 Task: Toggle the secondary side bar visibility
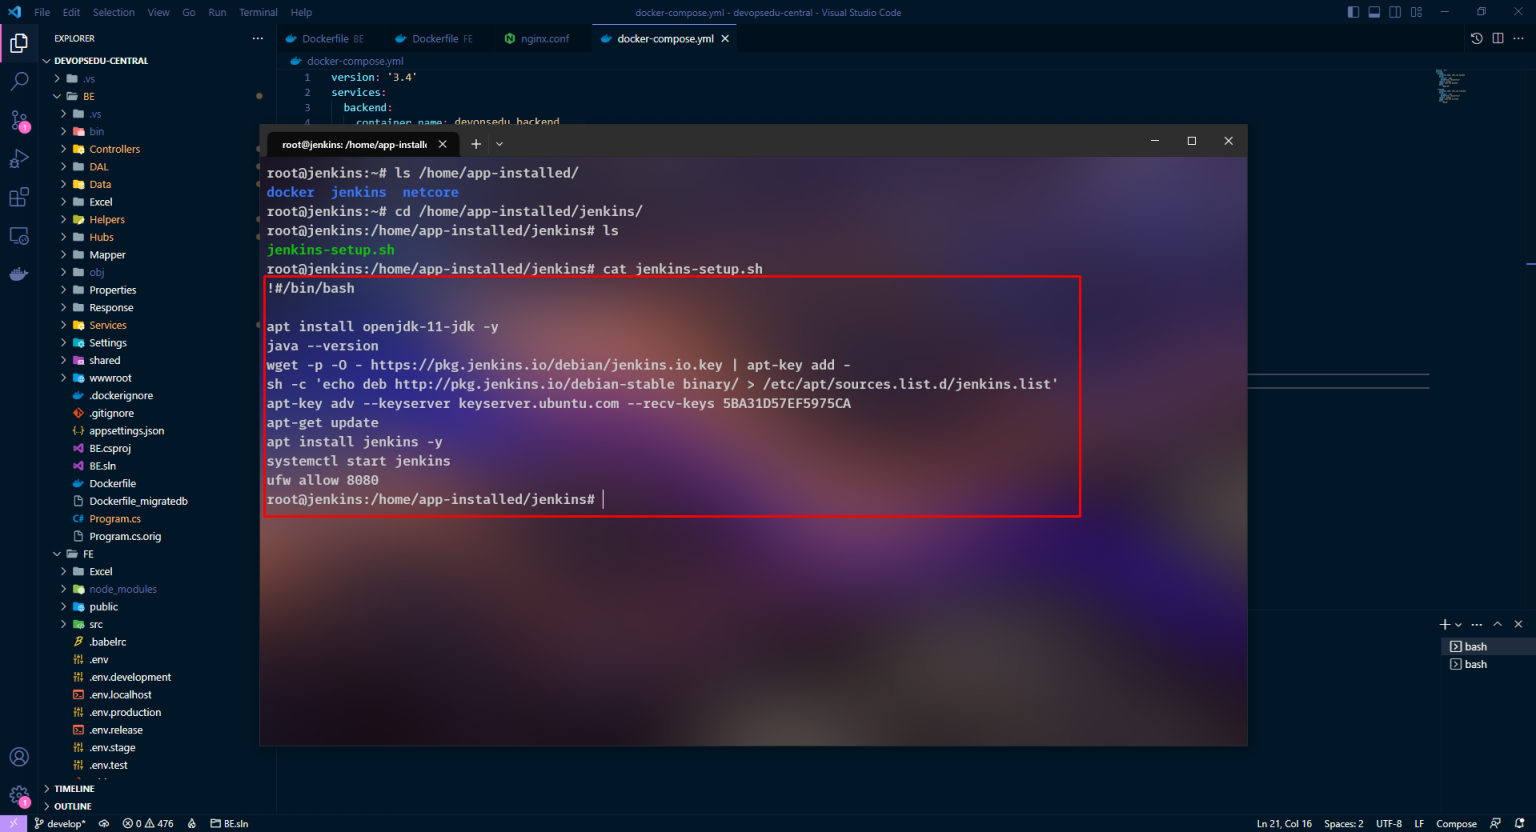tap(1395, 12)
